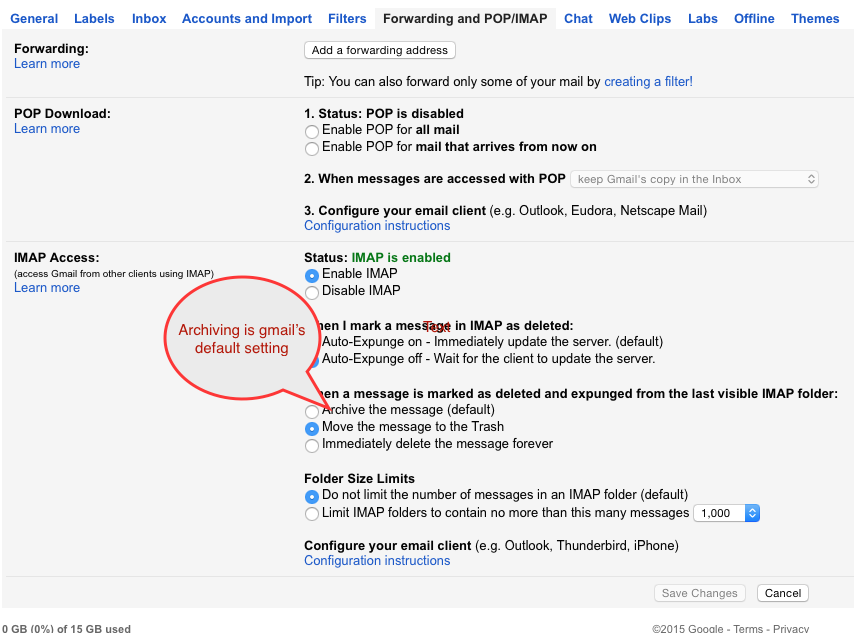Screen dimensions: 854x633
Task: Select Do not limit IMAP folder messages
Action: [312, 496]
